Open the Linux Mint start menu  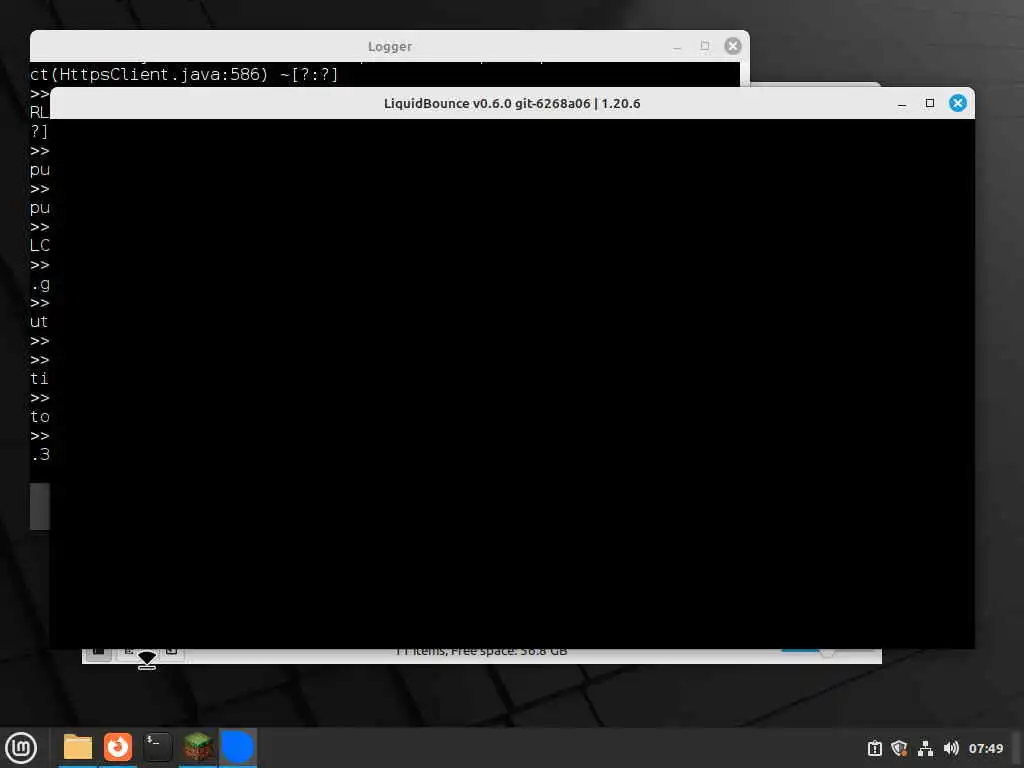21,748
